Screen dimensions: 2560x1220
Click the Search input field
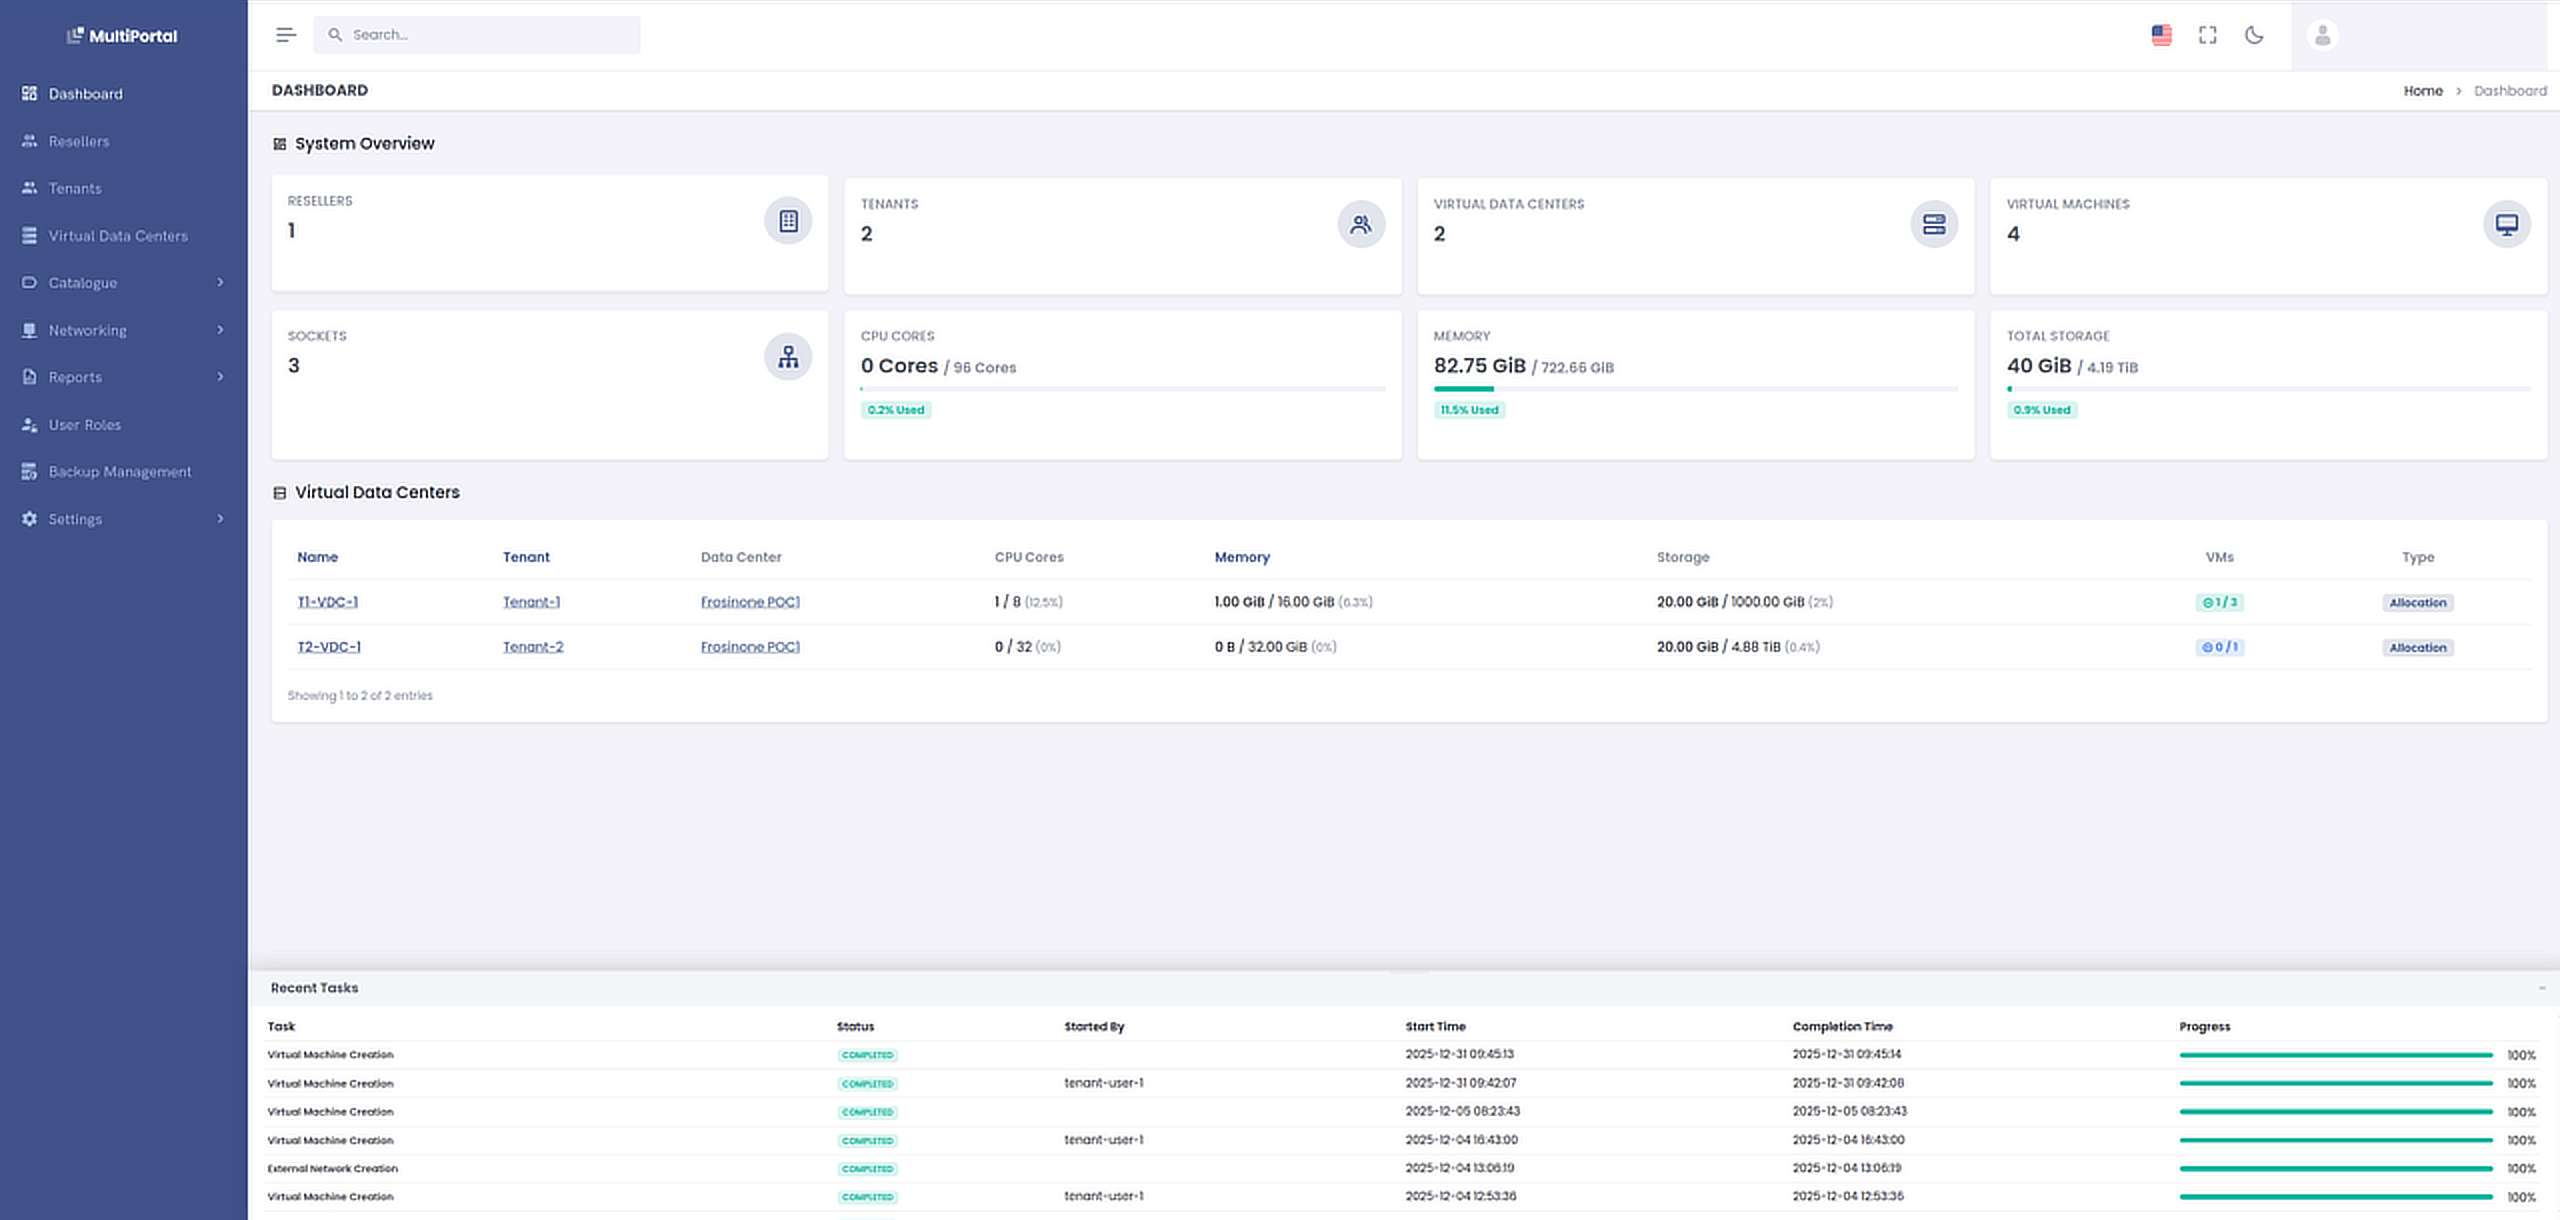[x=477, y=34]
